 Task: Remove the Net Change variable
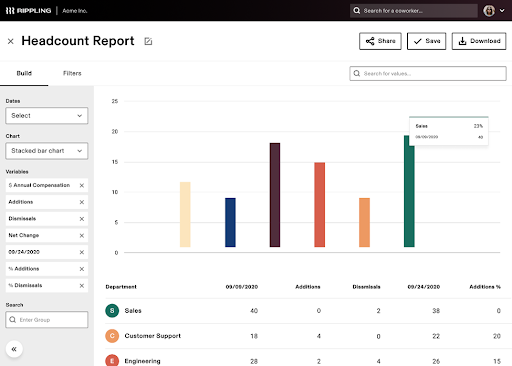82,236
